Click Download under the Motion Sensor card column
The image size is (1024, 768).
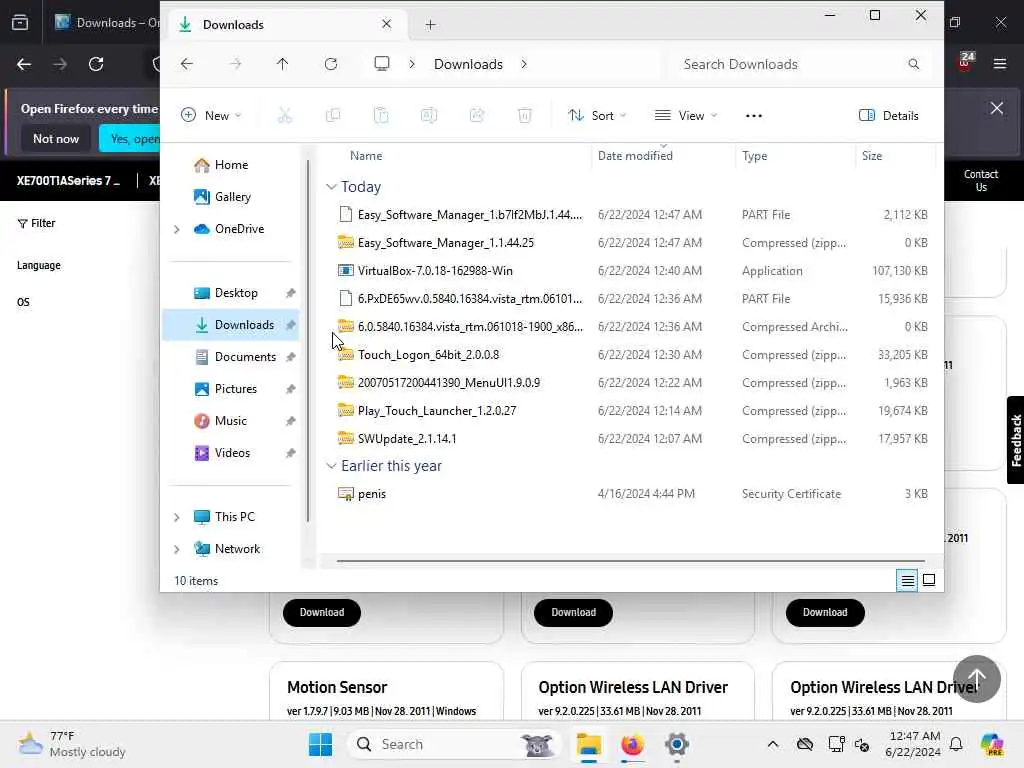coord(322,613)
